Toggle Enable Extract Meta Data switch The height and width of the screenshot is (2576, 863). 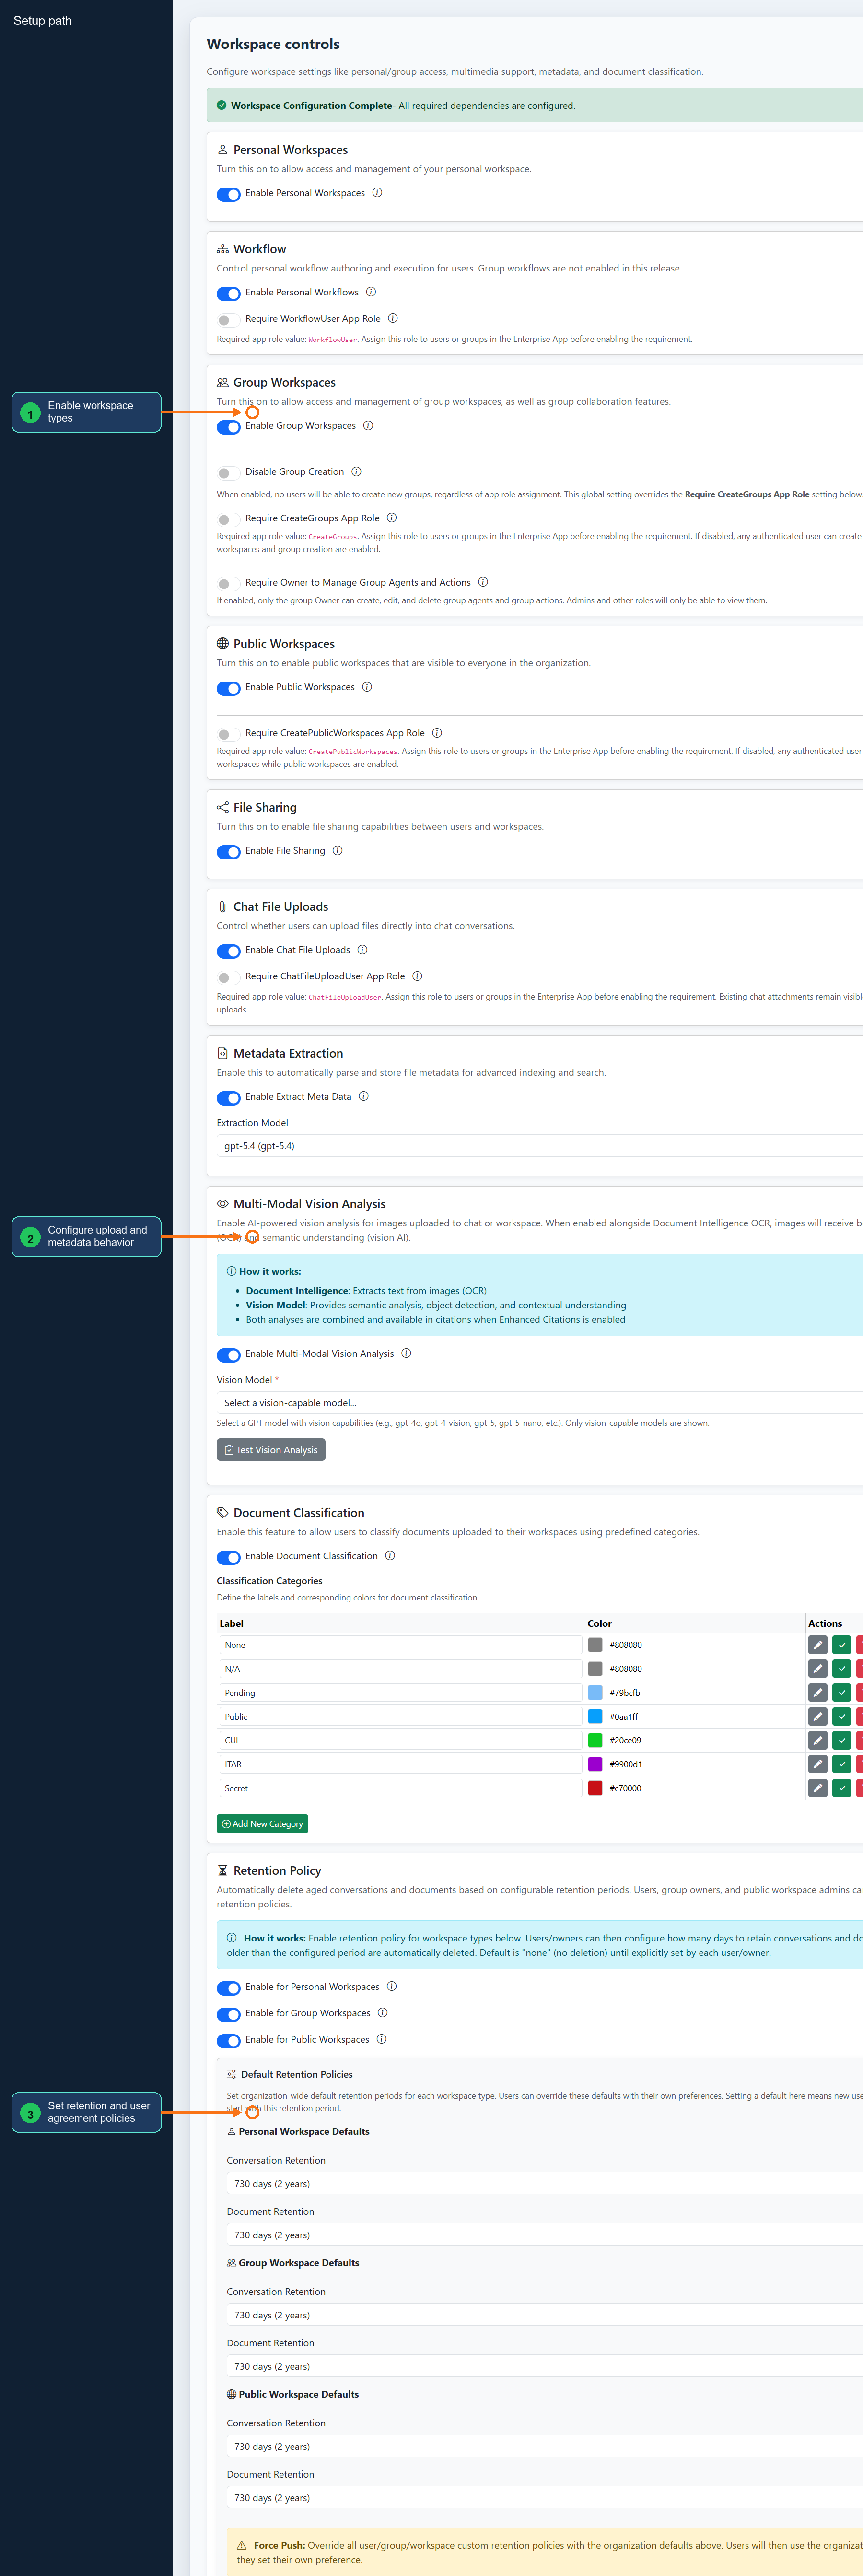pos(228,1098)
